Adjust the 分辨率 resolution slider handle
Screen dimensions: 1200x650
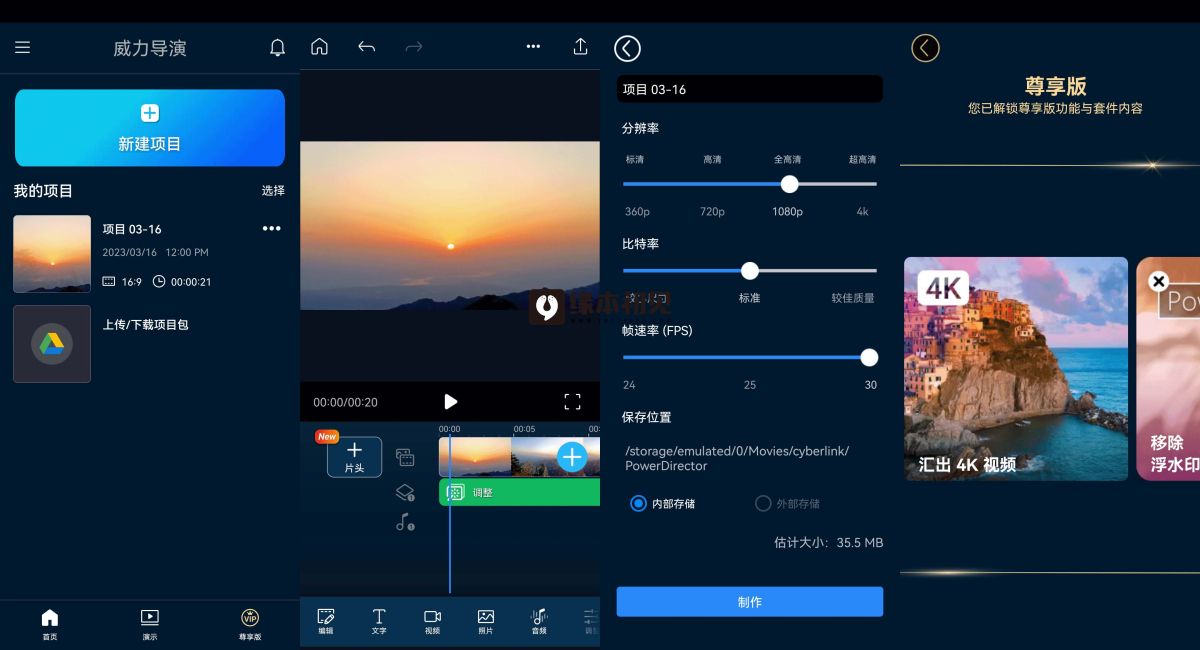(789, 184)
